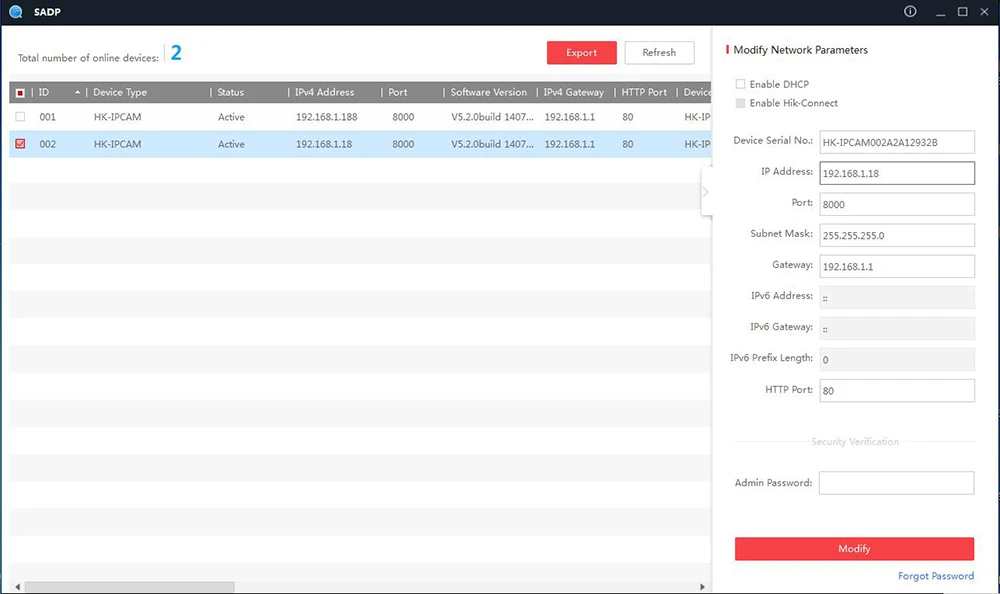This screenshot has width=1000, height=594.
Task: Uncheck the box for device 002
Action: tap(20, 144)
